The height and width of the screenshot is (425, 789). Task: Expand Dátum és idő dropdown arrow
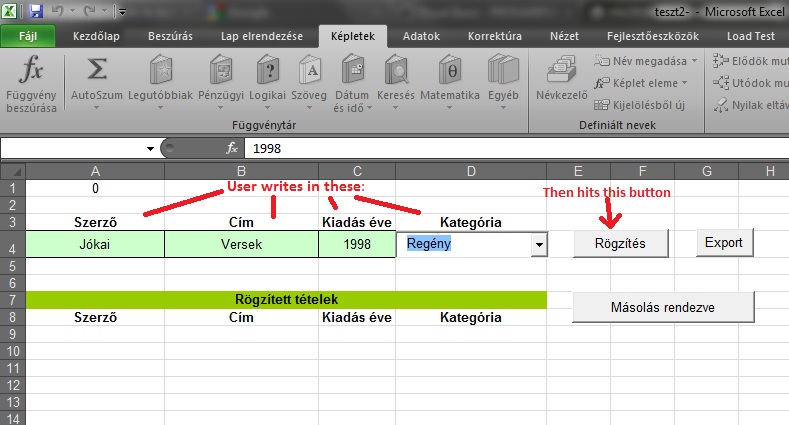[x=369, y=108]
